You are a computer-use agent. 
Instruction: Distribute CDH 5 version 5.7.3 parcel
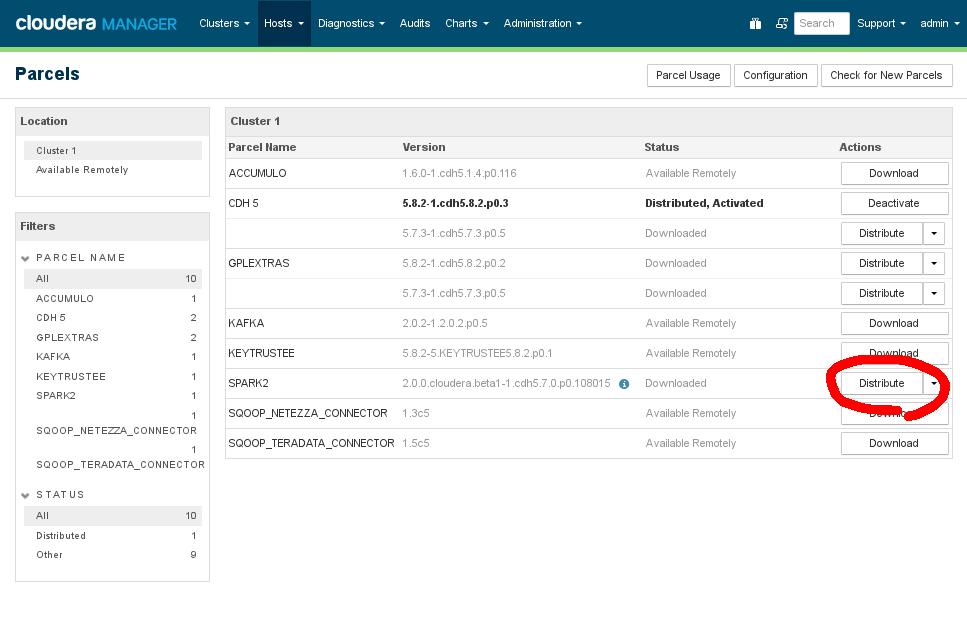pos(882,233)
